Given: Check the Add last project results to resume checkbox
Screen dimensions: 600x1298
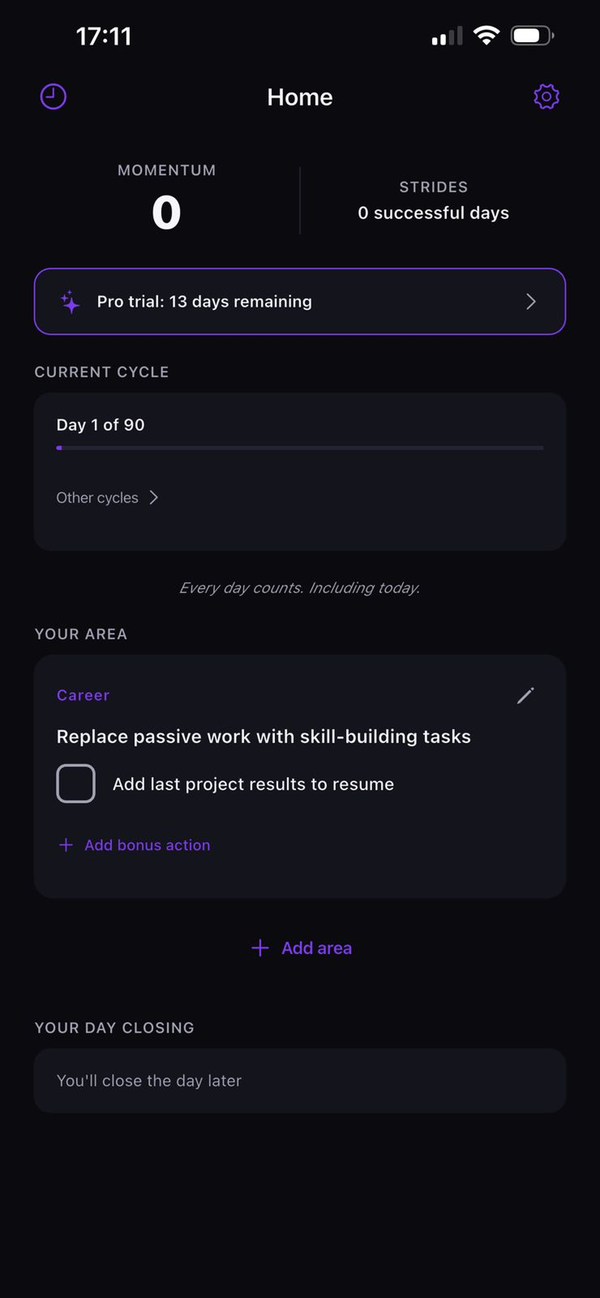Looking at the screenshot, I should click(76, 783).
